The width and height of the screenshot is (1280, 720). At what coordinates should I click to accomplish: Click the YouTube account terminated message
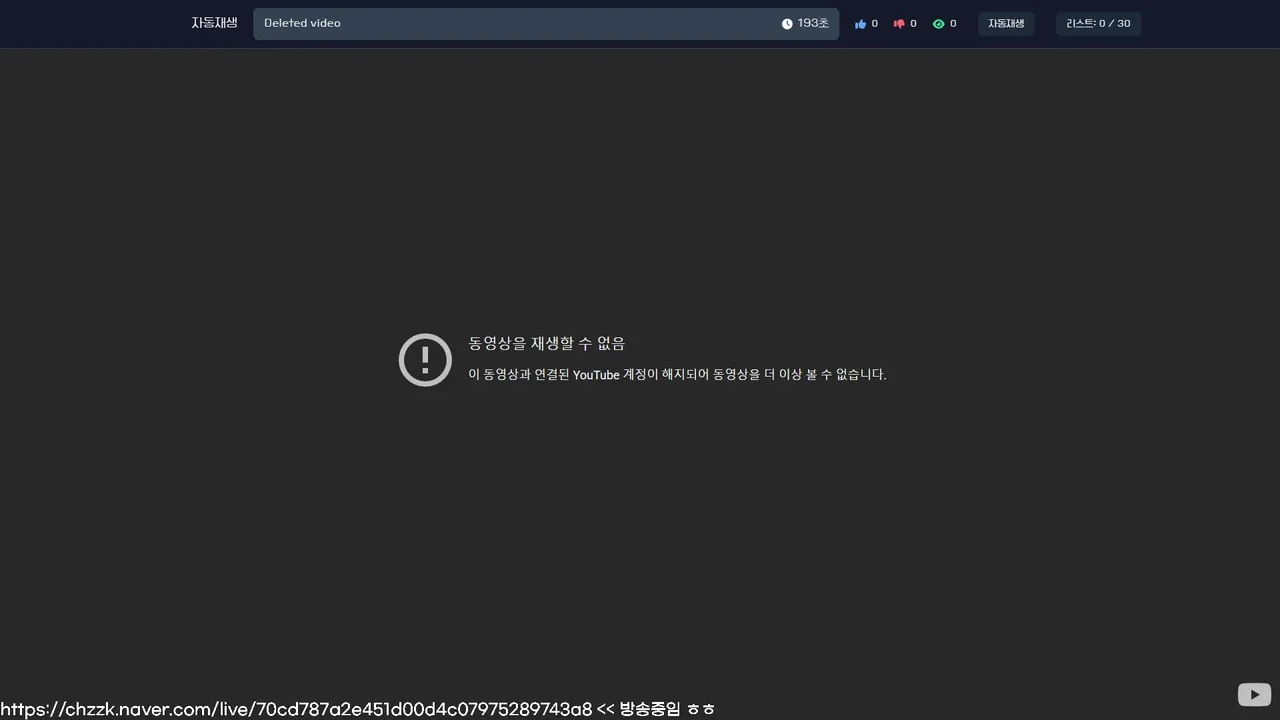[x=677, y=375]
